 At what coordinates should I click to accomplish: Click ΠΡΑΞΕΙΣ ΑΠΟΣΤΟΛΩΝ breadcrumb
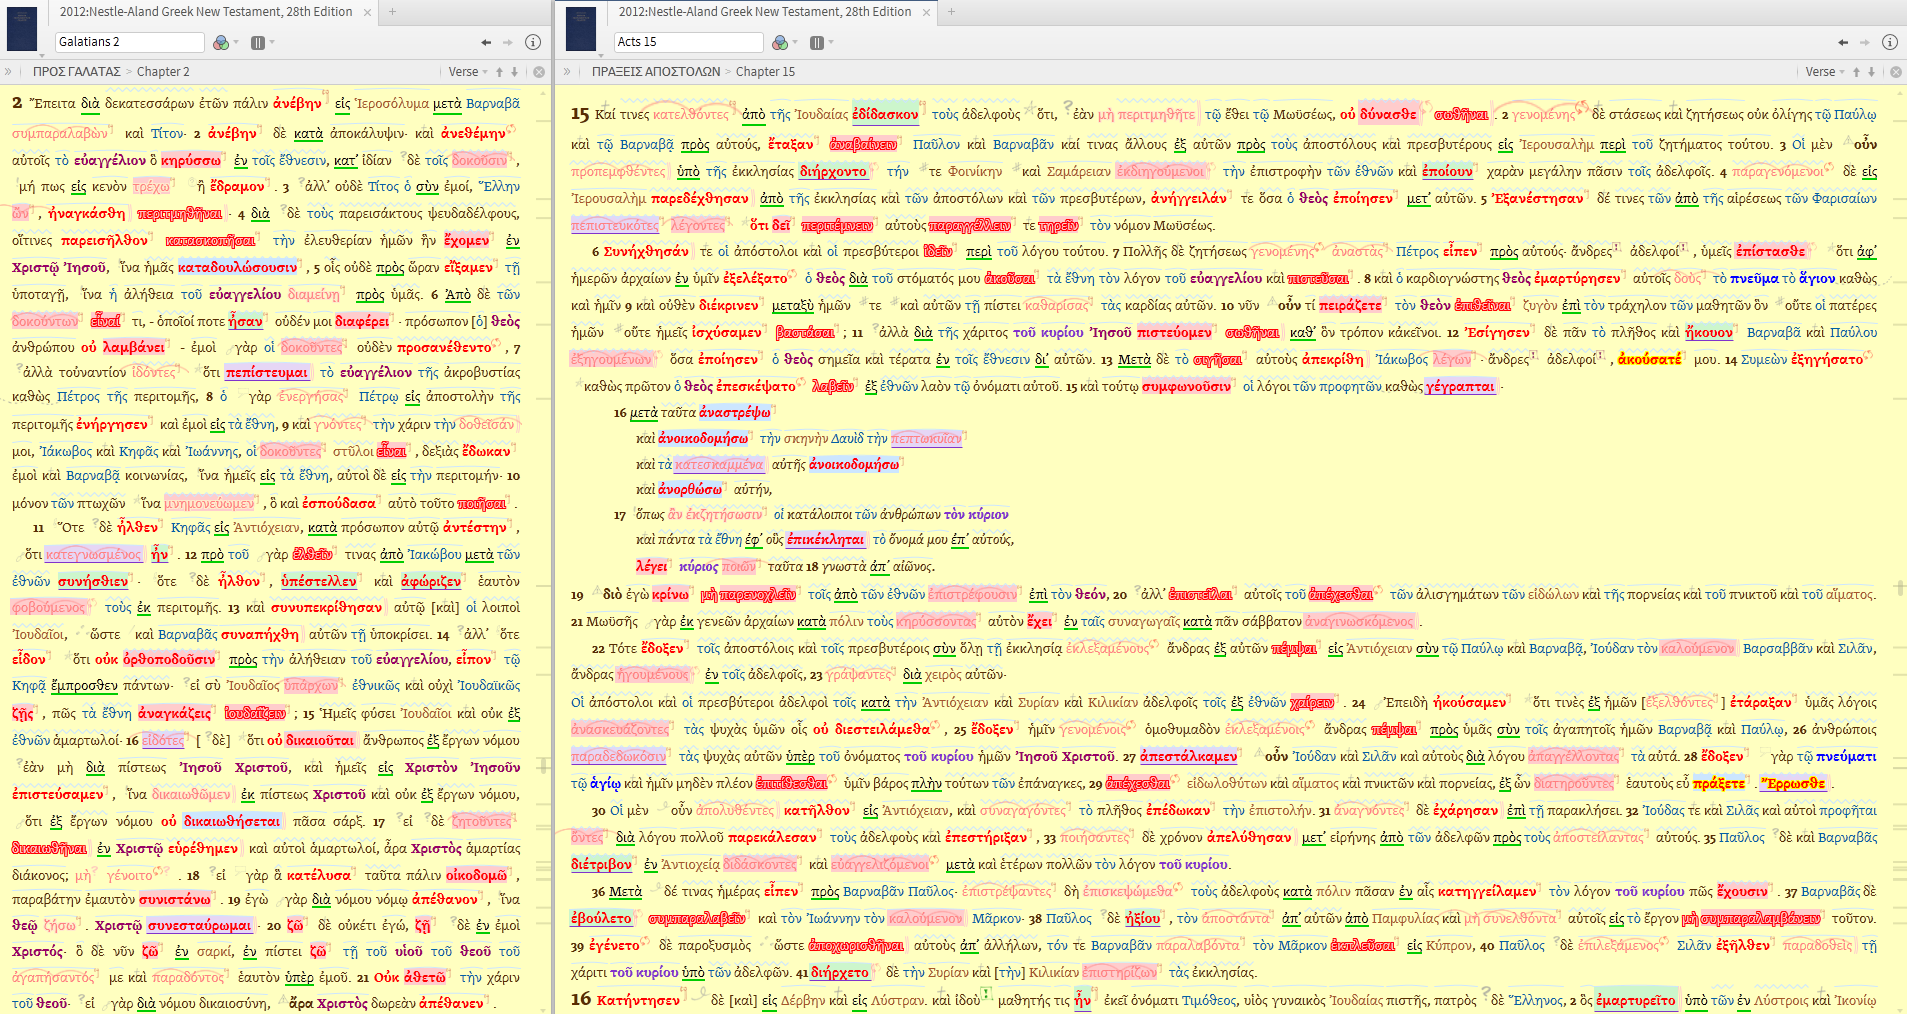[x=656, y=72]
